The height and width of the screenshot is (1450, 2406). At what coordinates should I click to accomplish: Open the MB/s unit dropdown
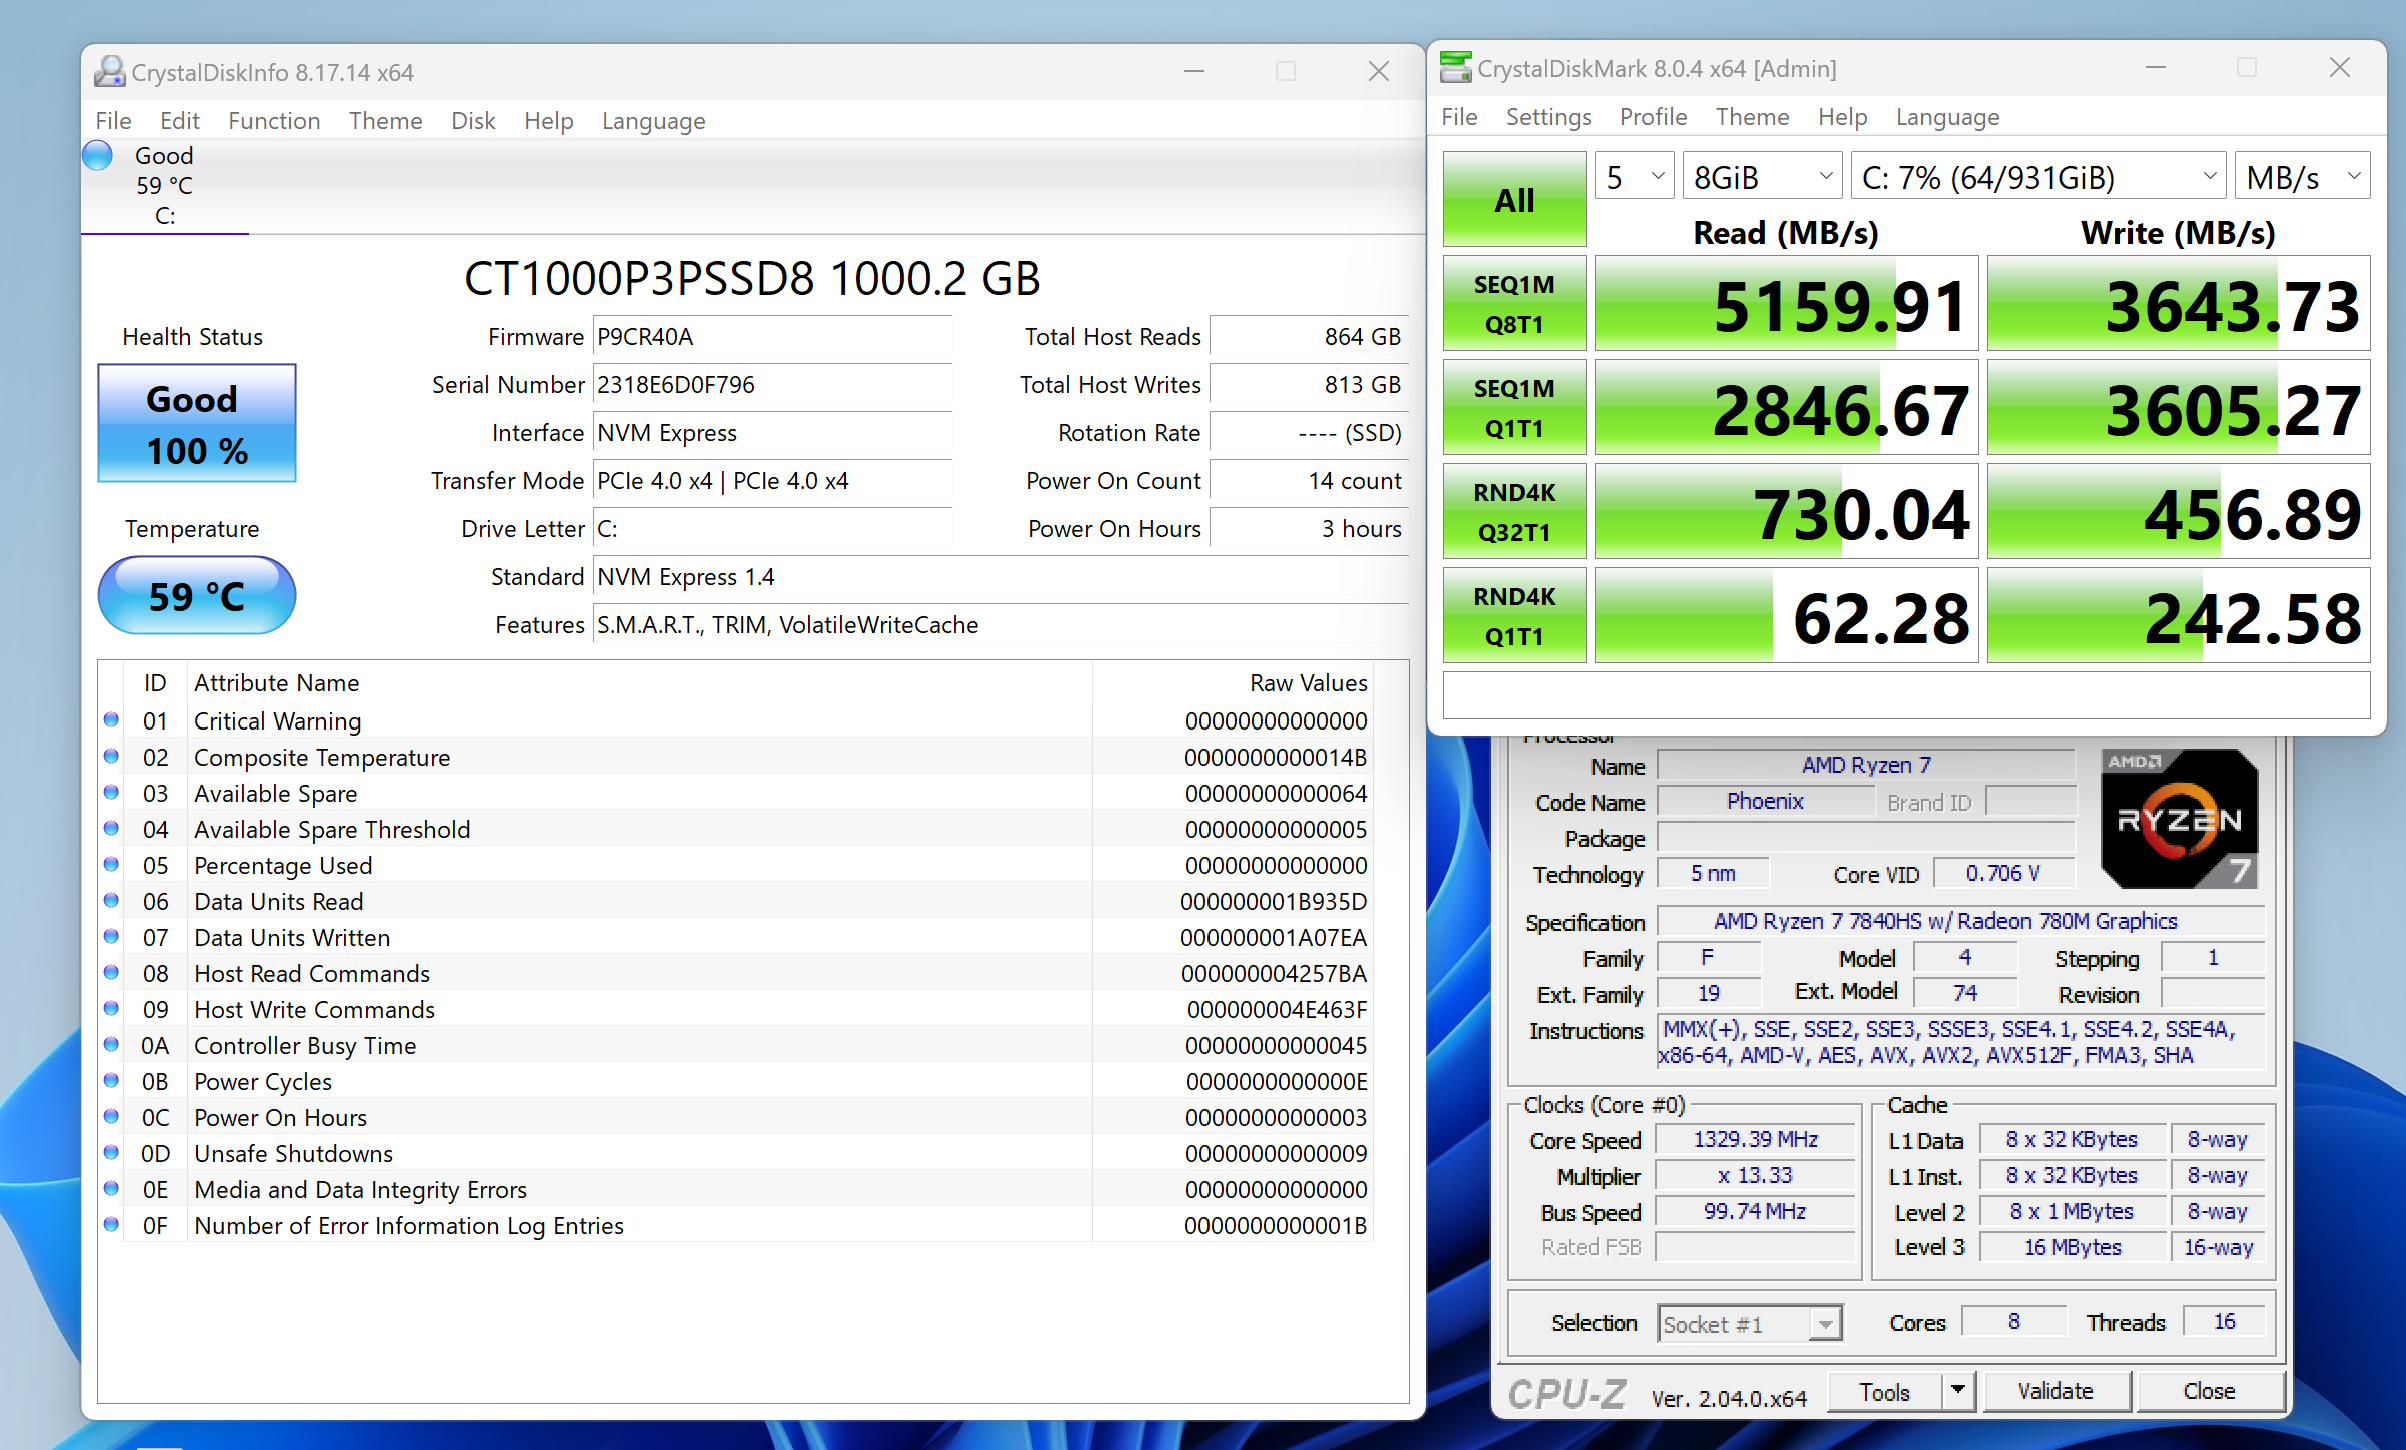pos(2302,177)
